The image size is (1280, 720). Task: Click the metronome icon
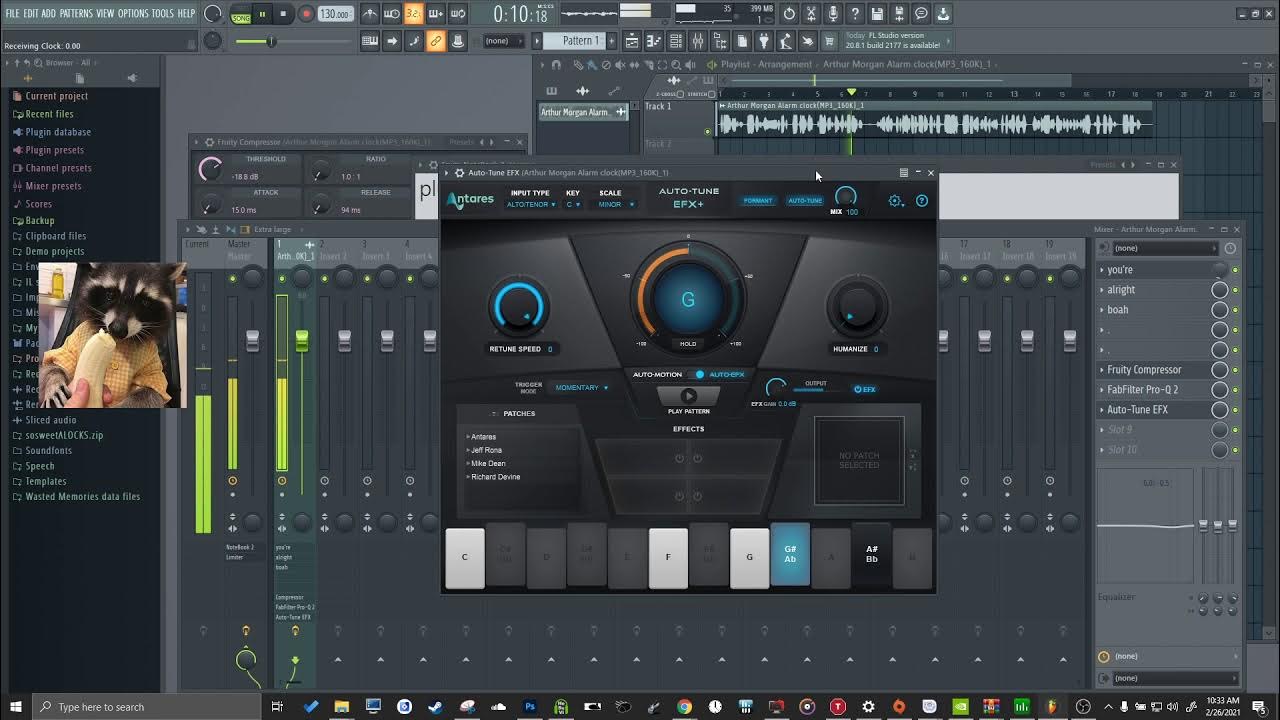coord(370,14)
